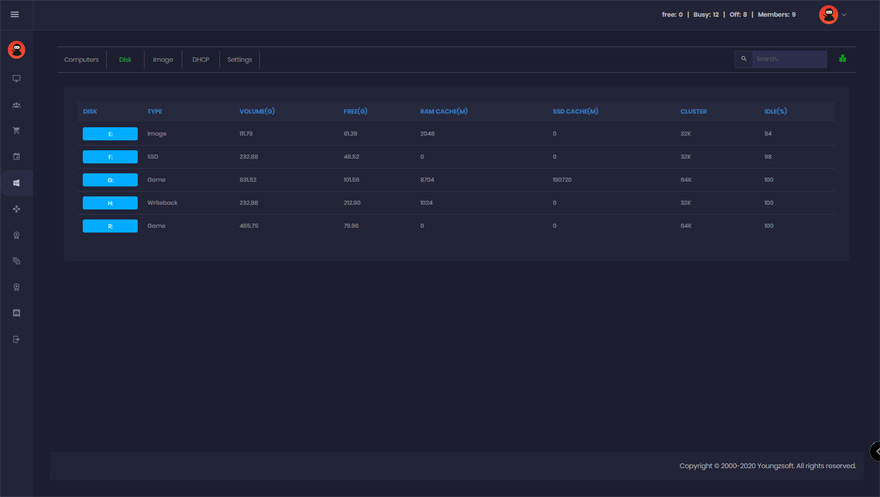Go to the Settings tab
Image resolution: width=880 pixels, height=497 pixels.
239,60
